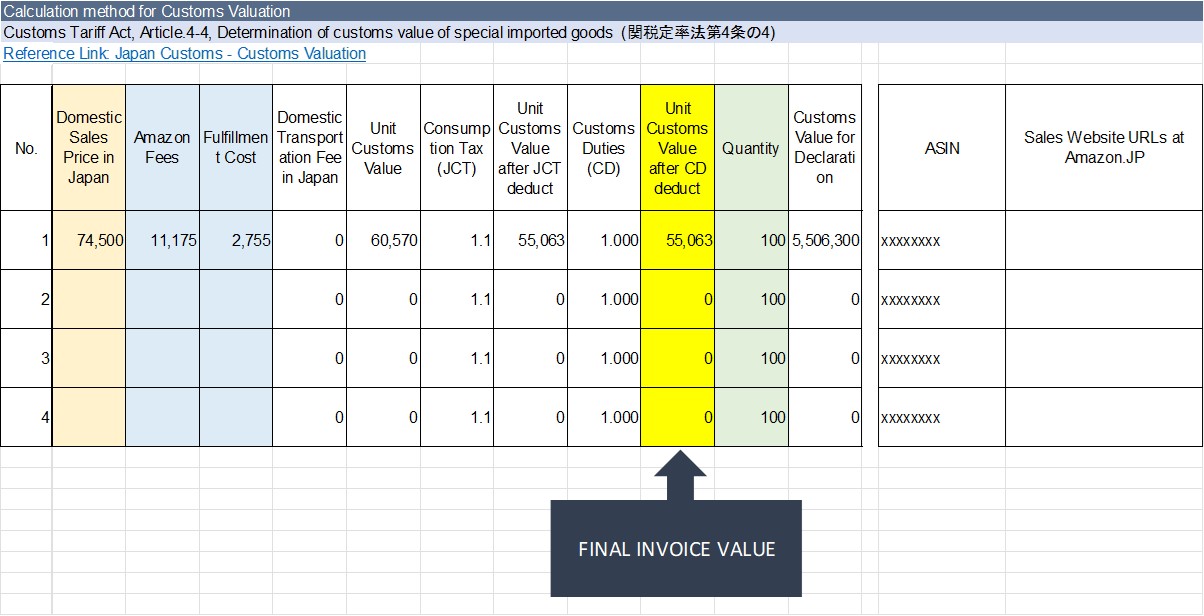Image resolution: width=1204 pixels, height=616 pixels.
Task: Click the Unit Customs Value cell 60,570
Action: coord(383,241)
